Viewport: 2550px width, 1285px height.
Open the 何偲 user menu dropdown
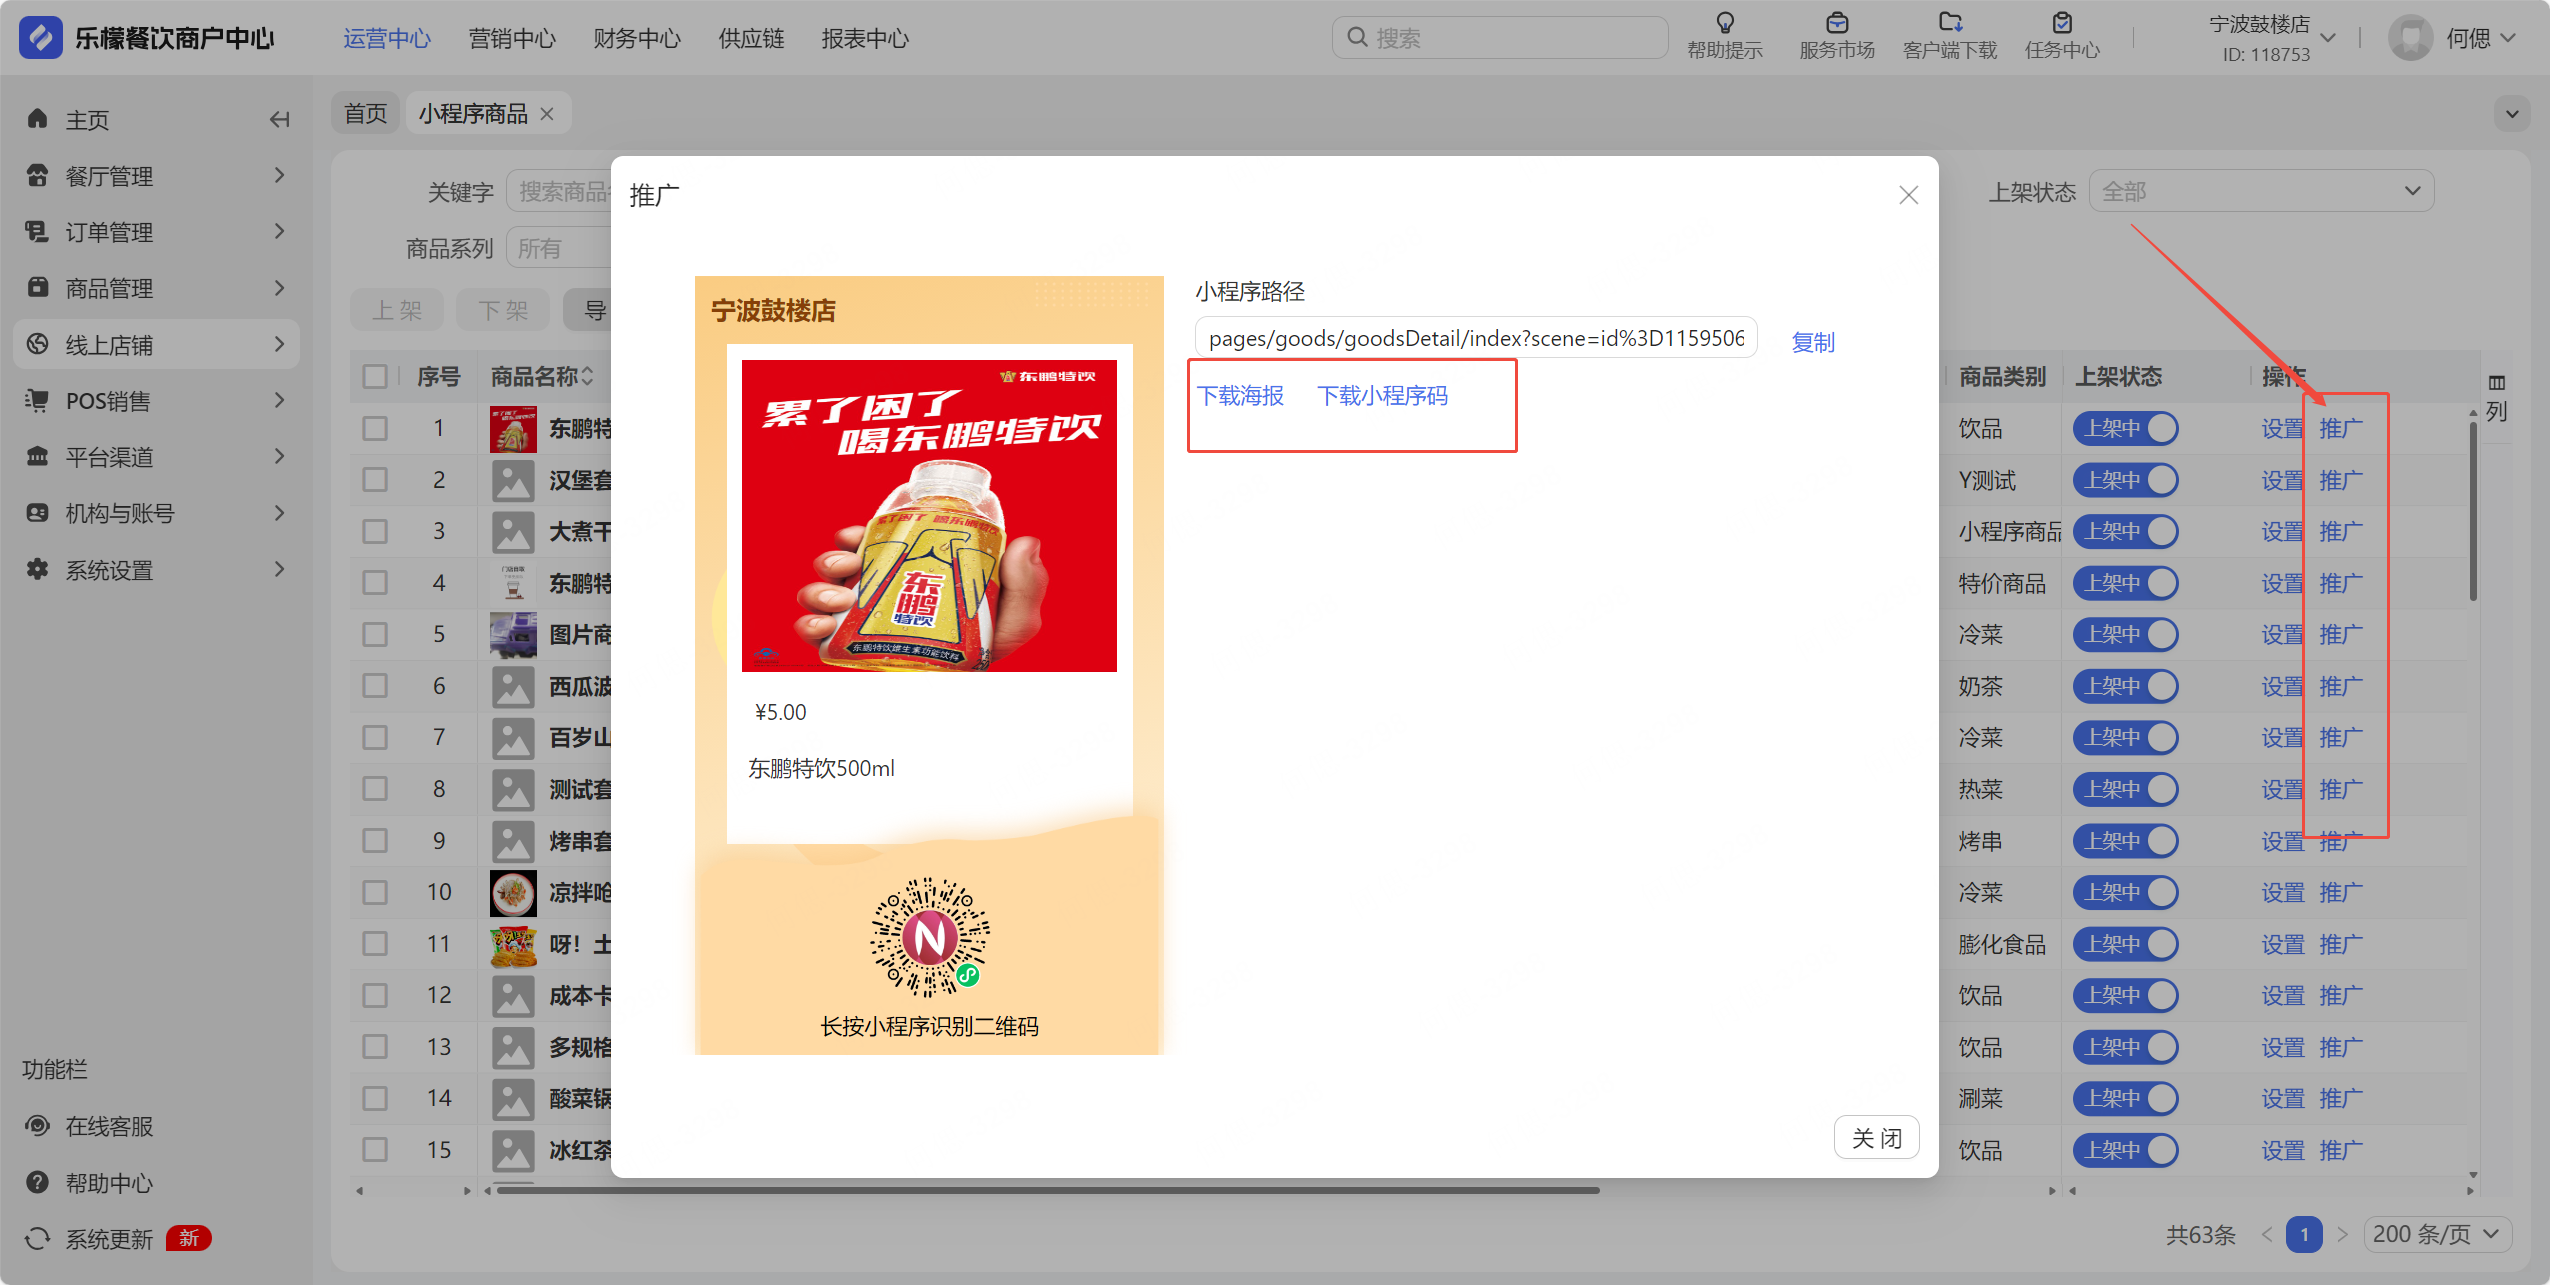coord(2480,38)
